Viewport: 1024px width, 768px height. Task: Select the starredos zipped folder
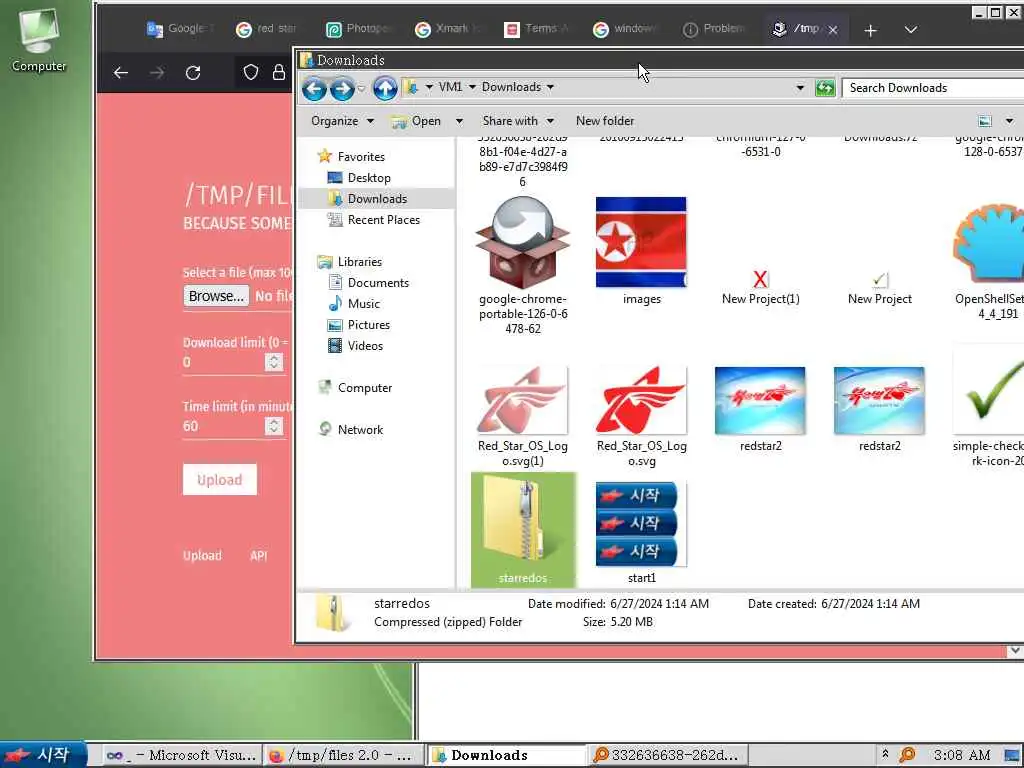[x=523, y=530]
